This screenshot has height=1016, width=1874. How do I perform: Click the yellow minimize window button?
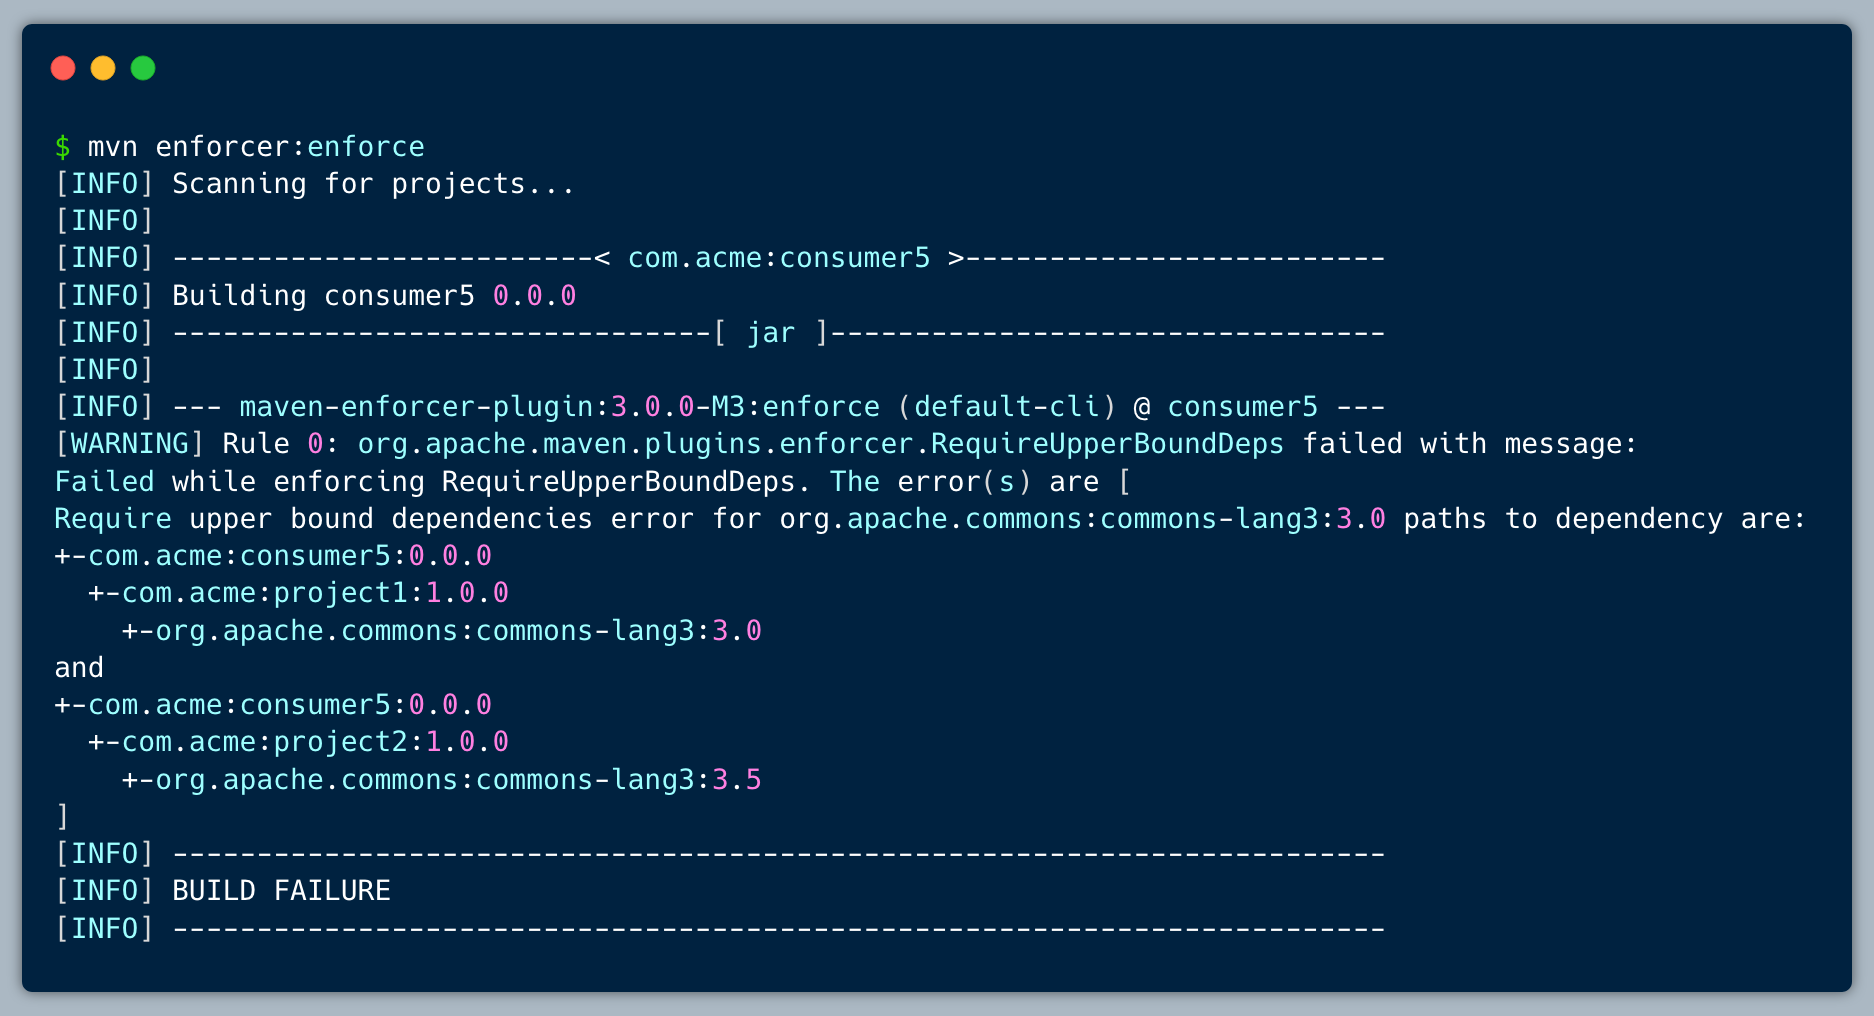click(103, 68)
